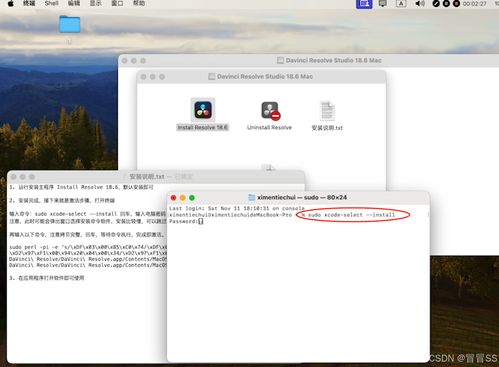Close the Terminal window with red button
Screen dimensions: 499x367
coord(173,198)
